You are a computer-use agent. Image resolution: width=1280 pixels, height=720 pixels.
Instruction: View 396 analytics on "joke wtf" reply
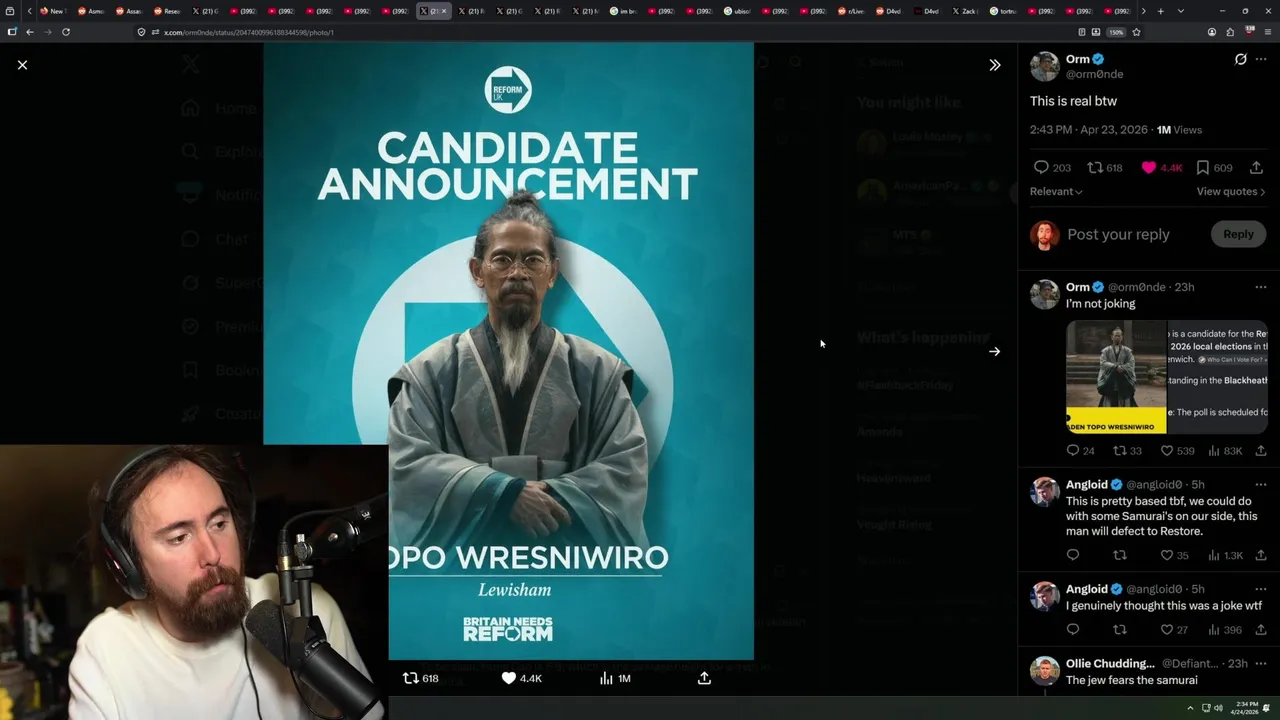1225,629
